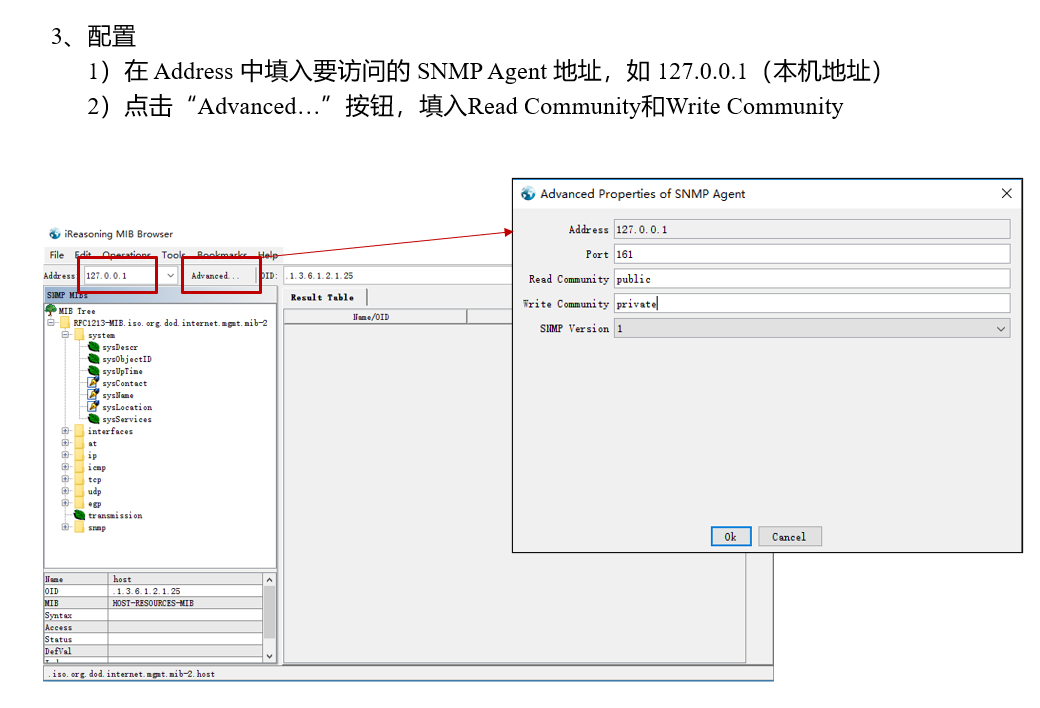Open the File menu

pos(57,255)
